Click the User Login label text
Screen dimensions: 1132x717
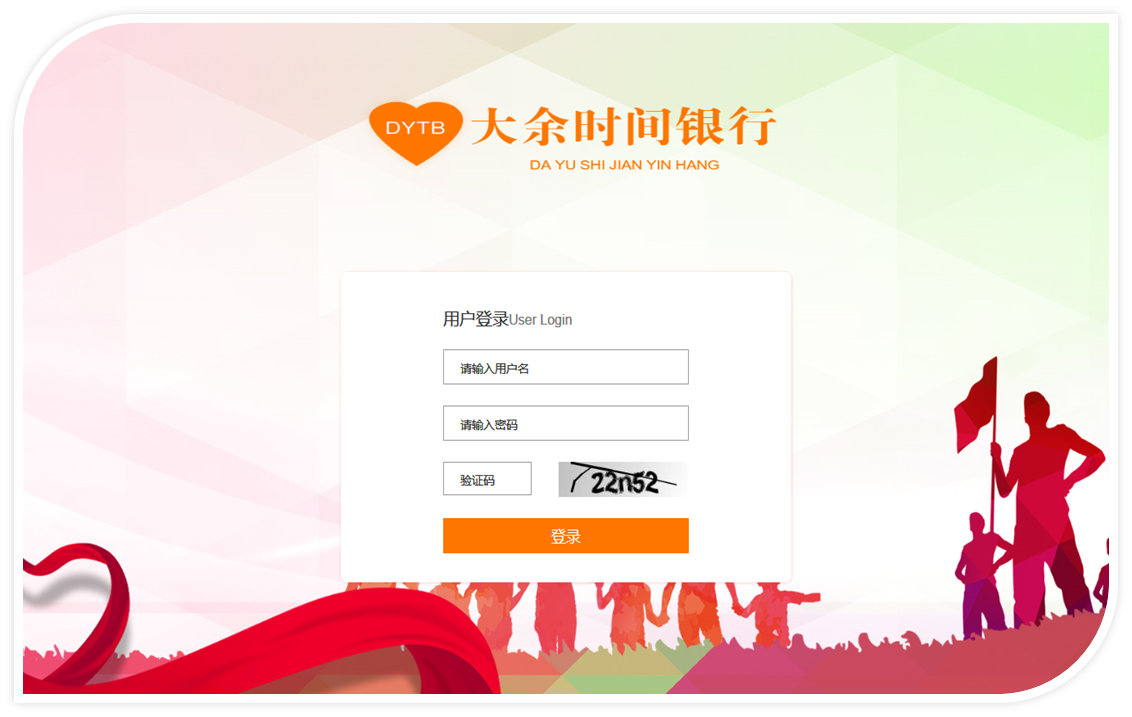click(541, 320)
